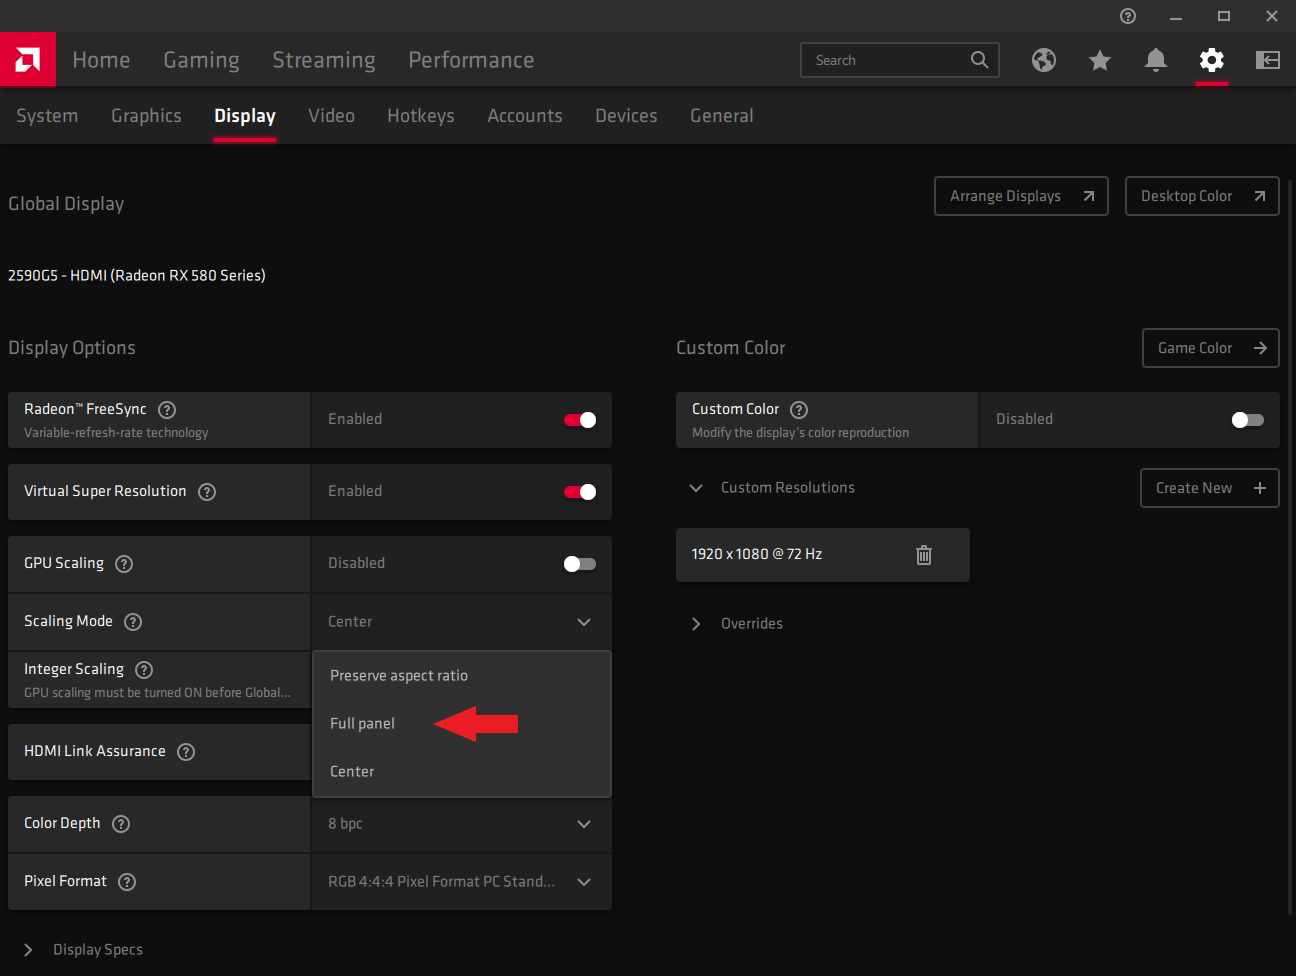Screen dimensions: 1296x976
Task: Switch to Graphics settings tab
Action: 146,116
